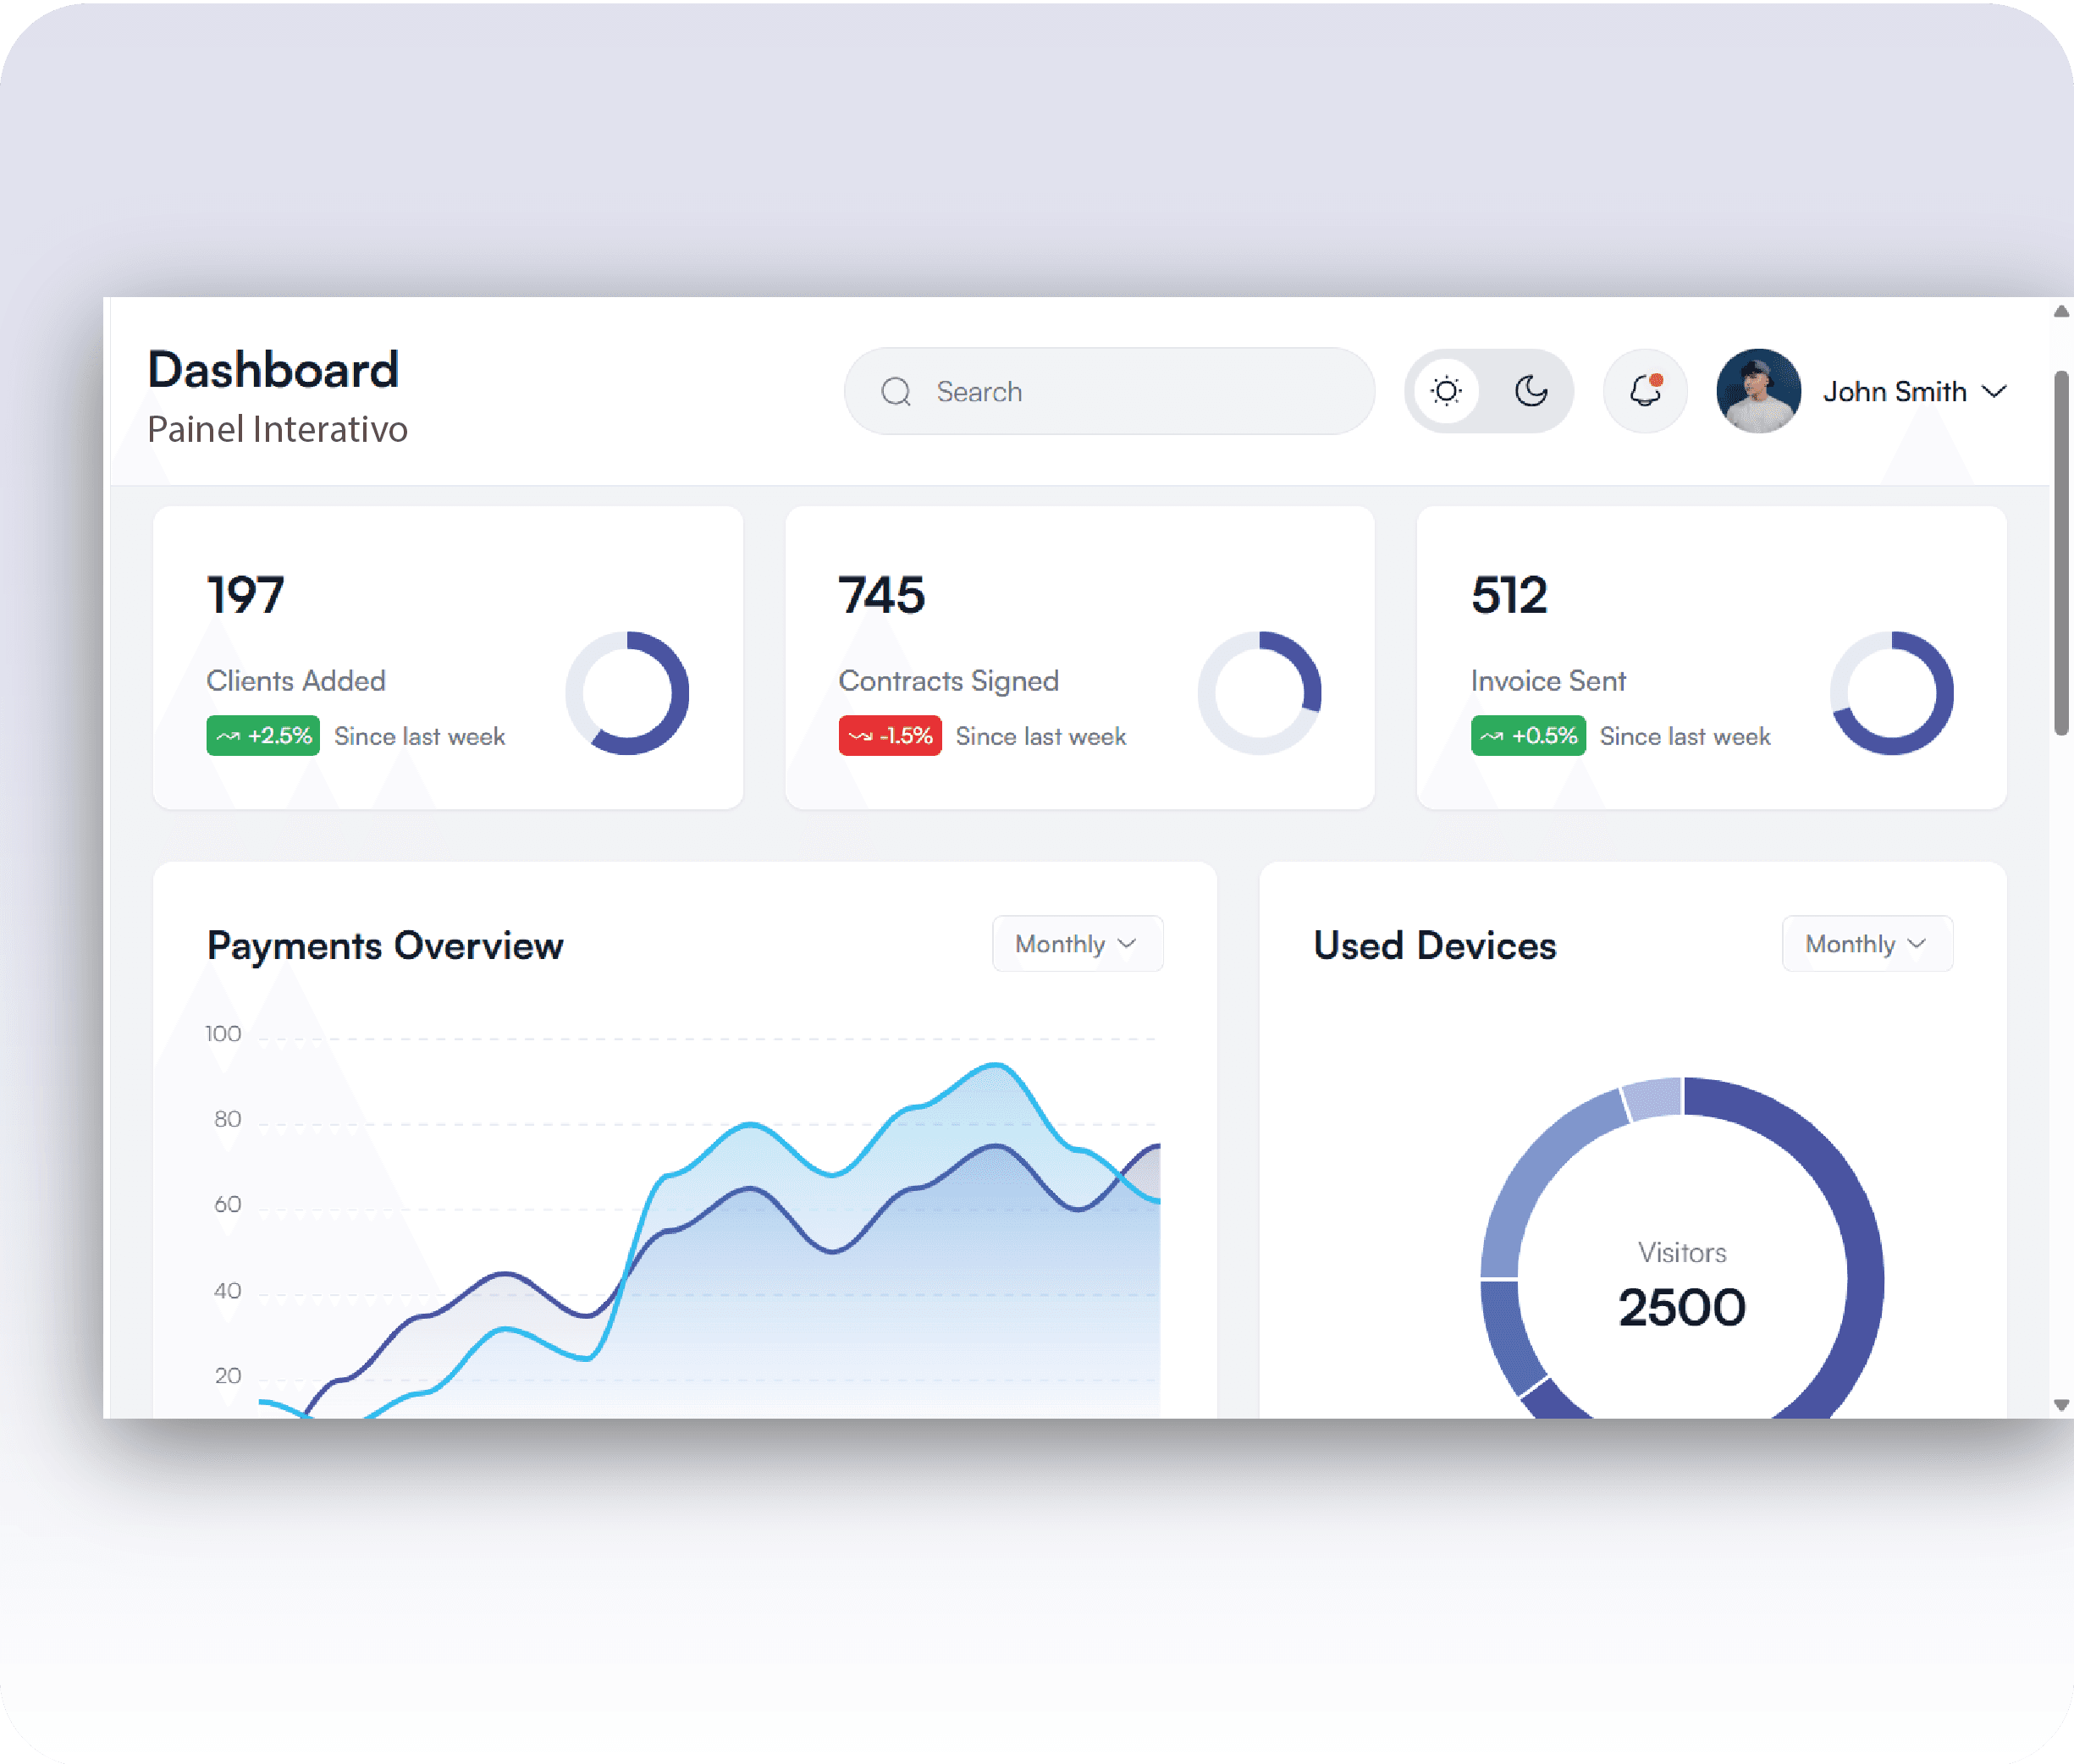
Task: Click the Visitors 2500 donut center
Action: coord(1682,1284)
